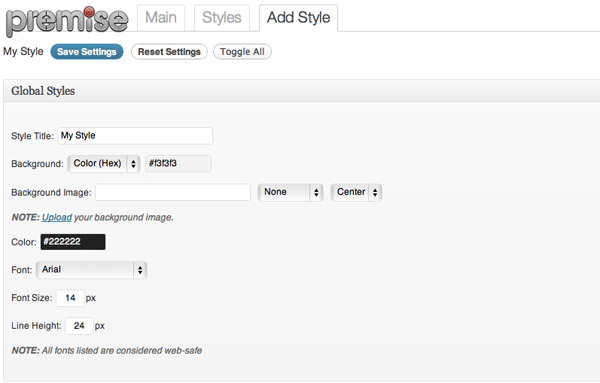The image size is (600, 383).
Task: Open the Main tab
Action: click(x=161, y=18)
